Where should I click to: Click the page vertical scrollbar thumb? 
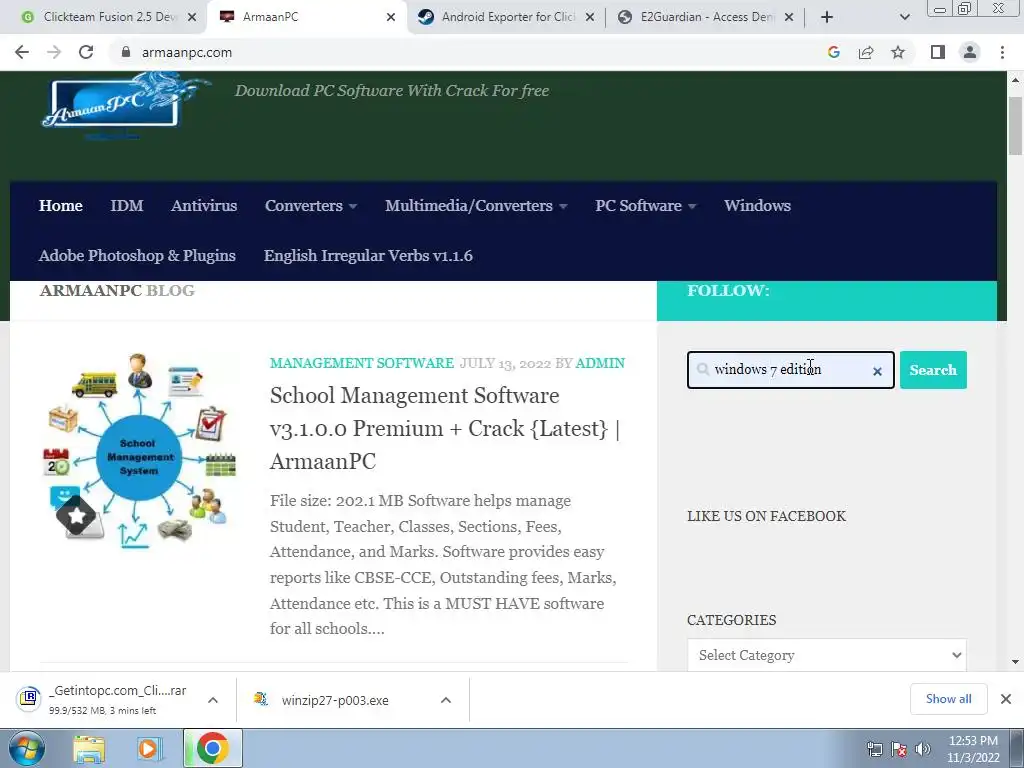click(1015, 125)
